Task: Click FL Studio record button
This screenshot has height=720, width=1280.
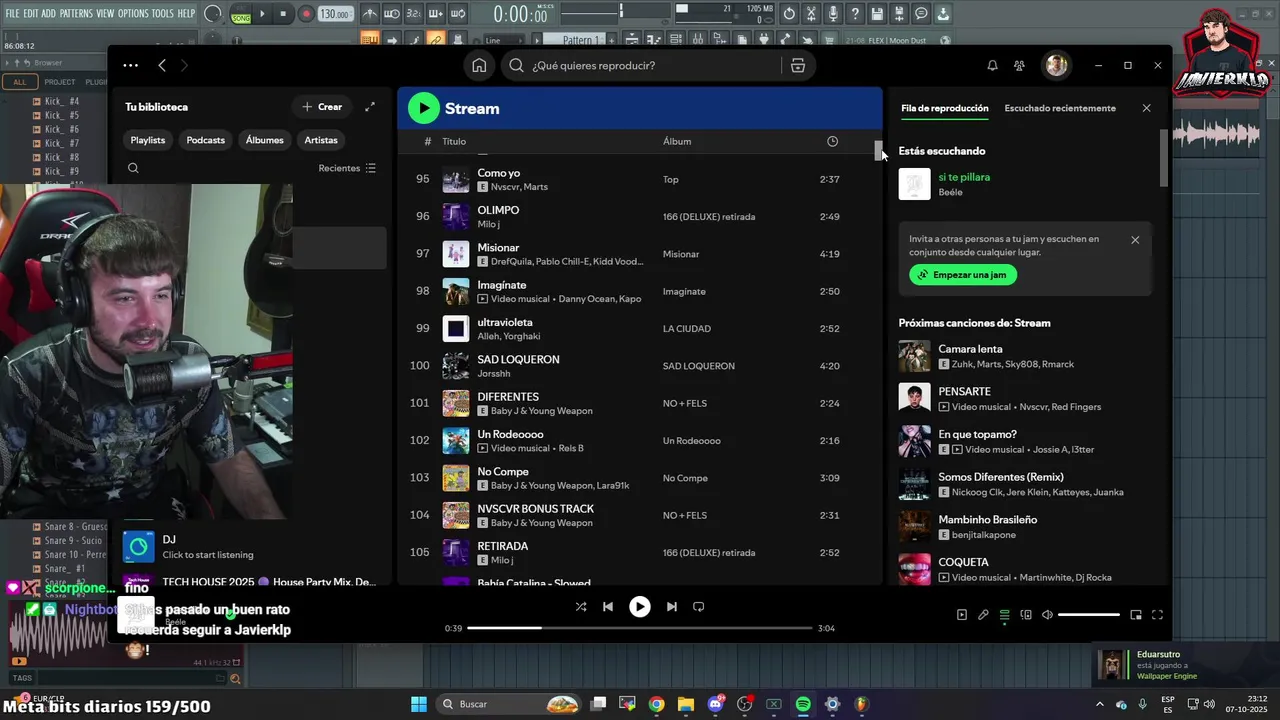Action: (306, 14)
